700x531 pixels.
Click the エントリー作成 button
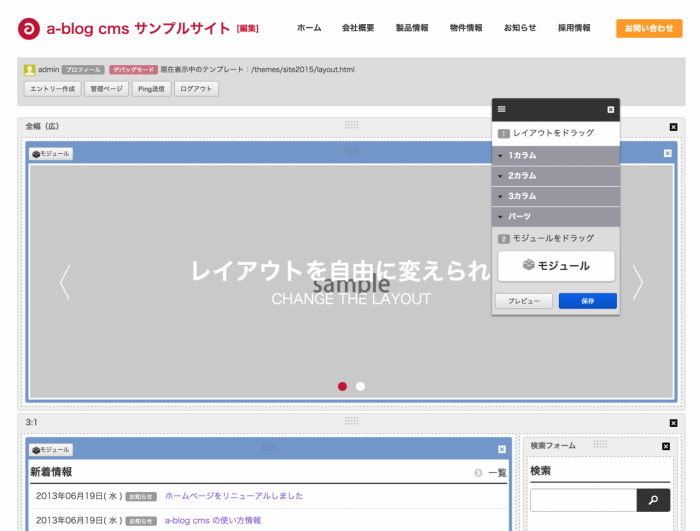coord(53,89)
